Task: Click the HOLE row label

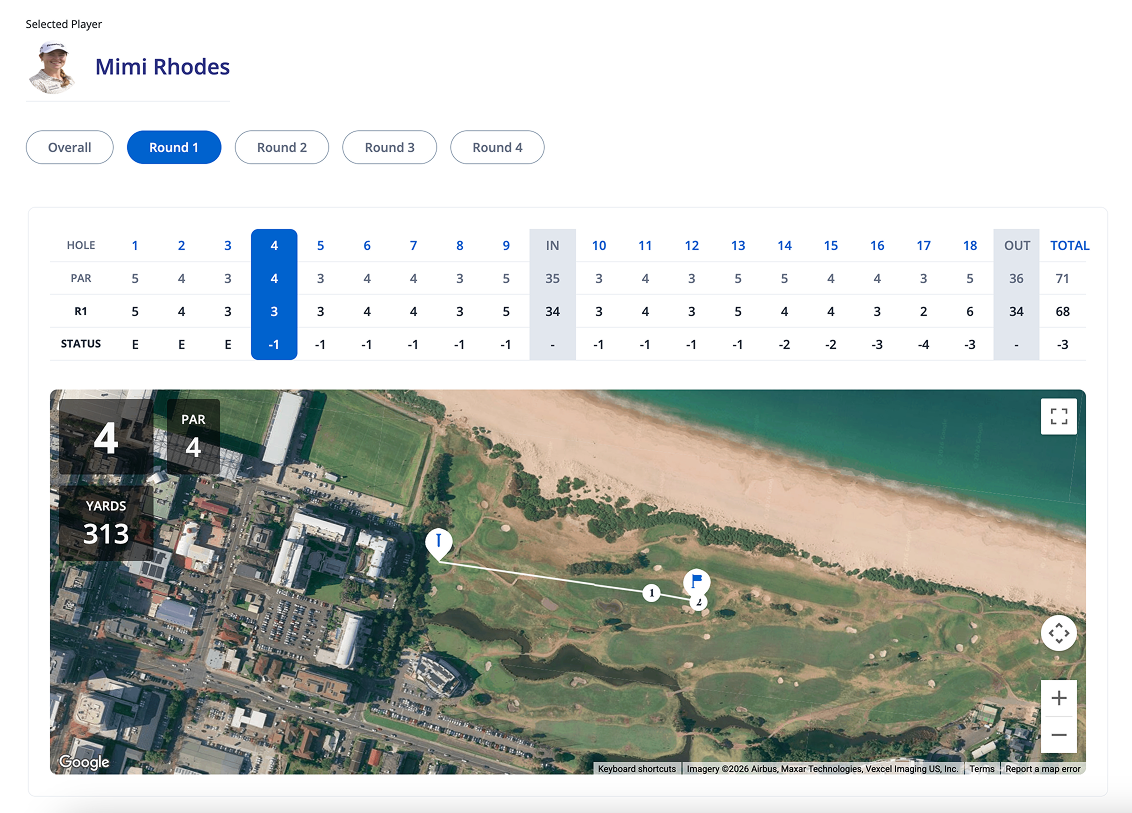Action: pyautogui.click(x=81, y=245)
